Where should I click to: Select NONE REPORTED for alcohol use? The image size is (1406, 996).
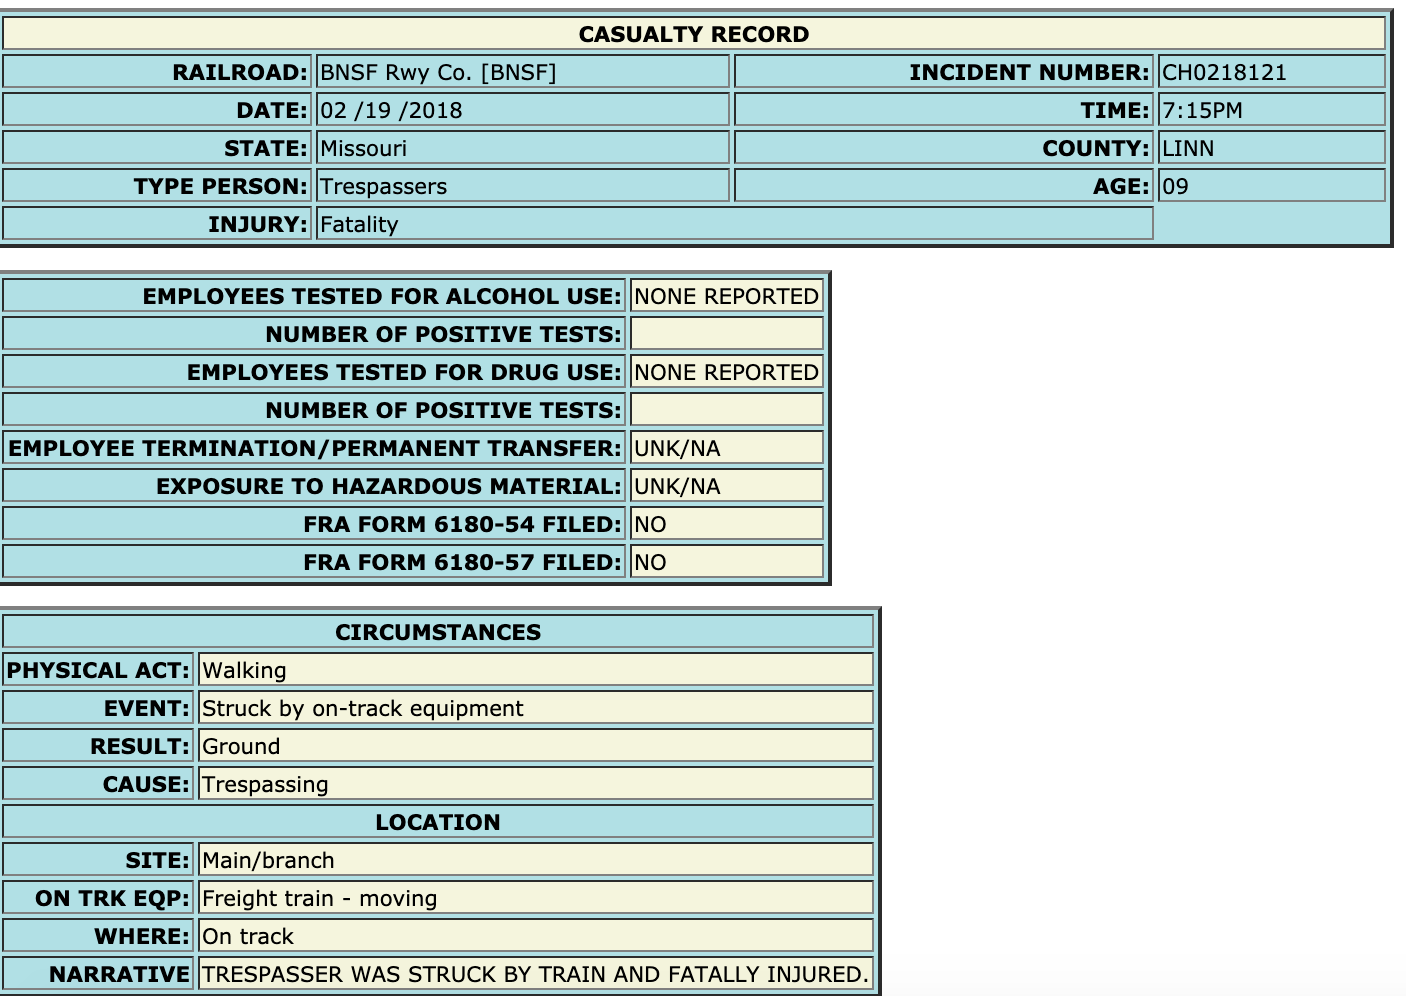pyautogui.click(x=726, y=296)
